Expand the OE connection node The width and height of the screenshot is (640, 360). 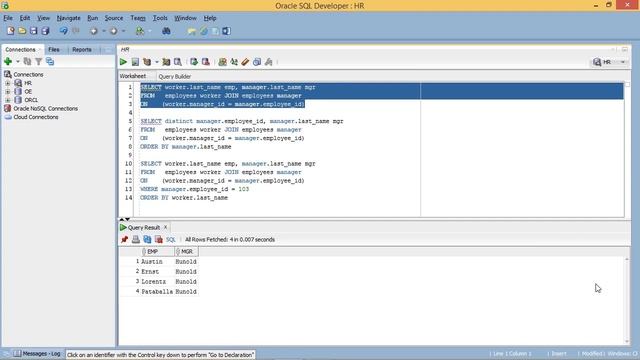7,91
